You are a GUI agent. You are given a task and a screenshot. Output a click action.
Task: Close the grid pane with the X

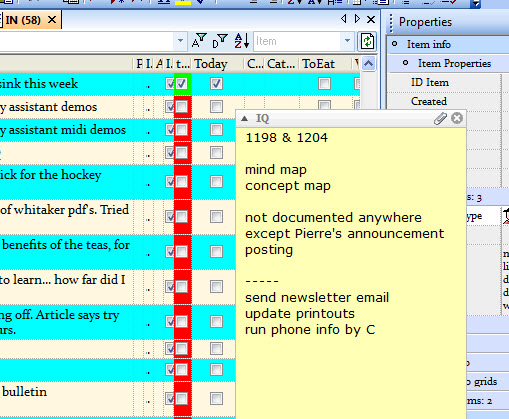[x=371, y=20]
